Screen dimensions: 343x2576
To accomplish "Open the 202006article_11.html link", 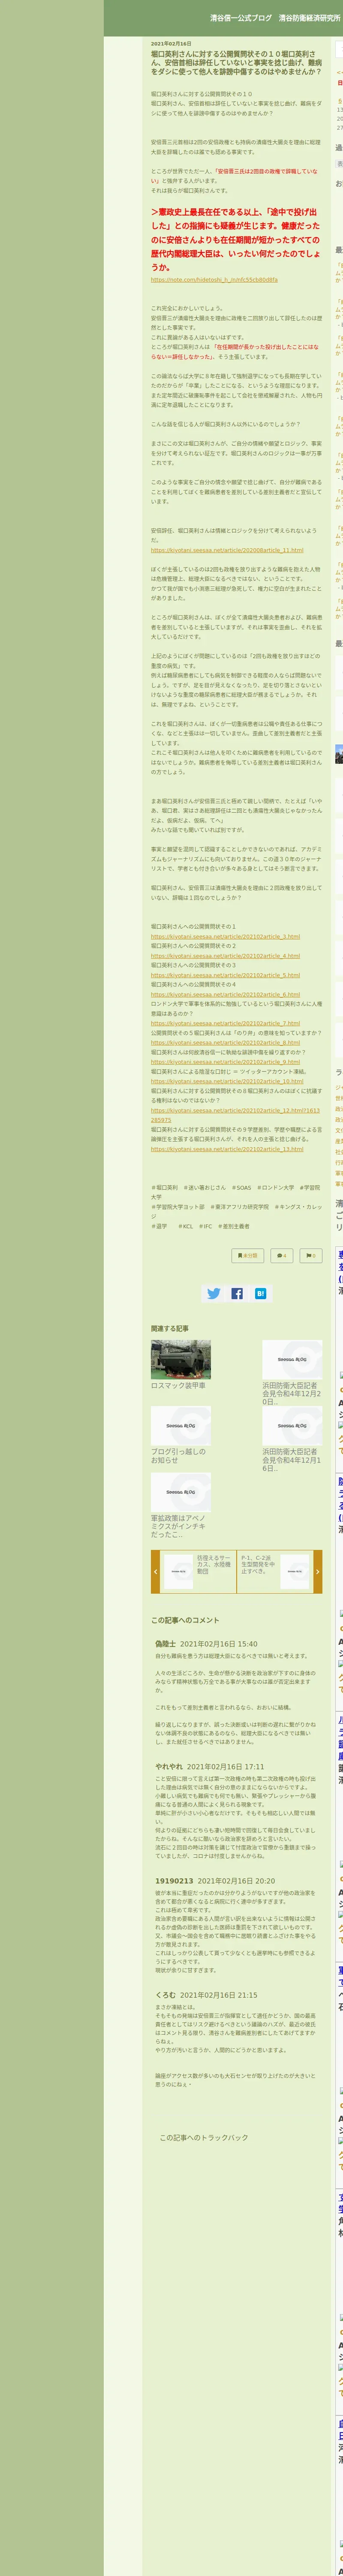I will tap(227, 550).
